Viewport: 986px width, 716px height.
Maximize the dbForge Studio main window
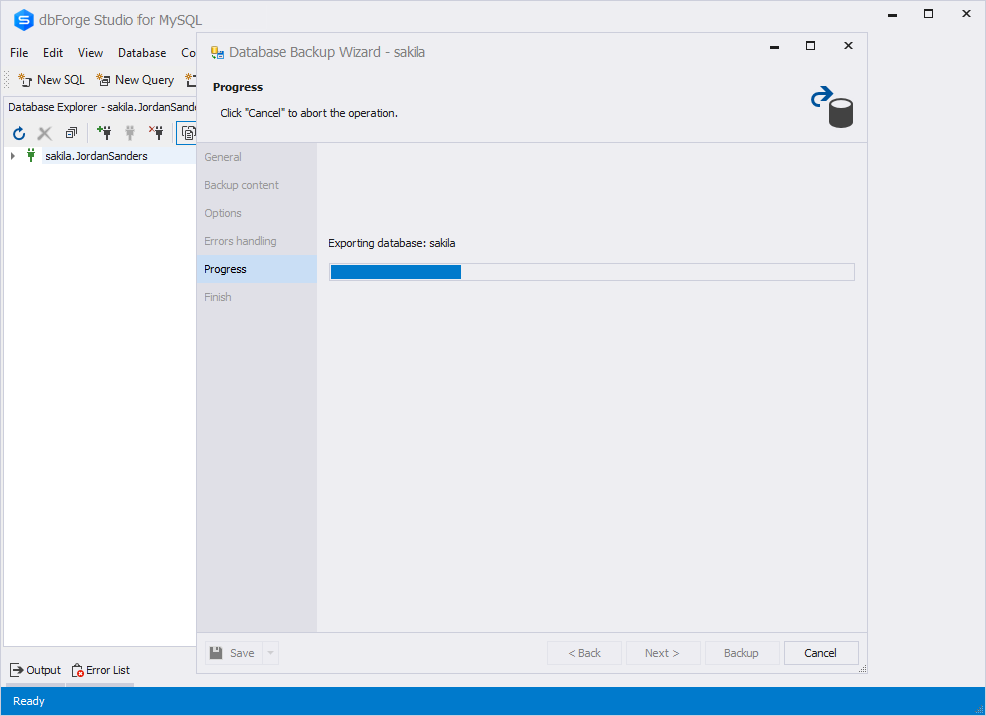tap(928, 14)
